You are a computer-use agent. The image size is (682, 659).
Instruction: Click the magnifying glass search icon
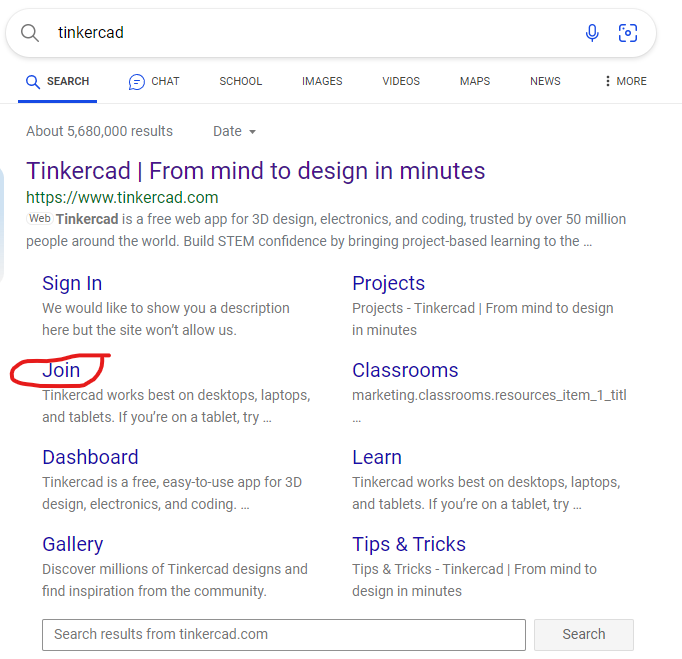30,33
